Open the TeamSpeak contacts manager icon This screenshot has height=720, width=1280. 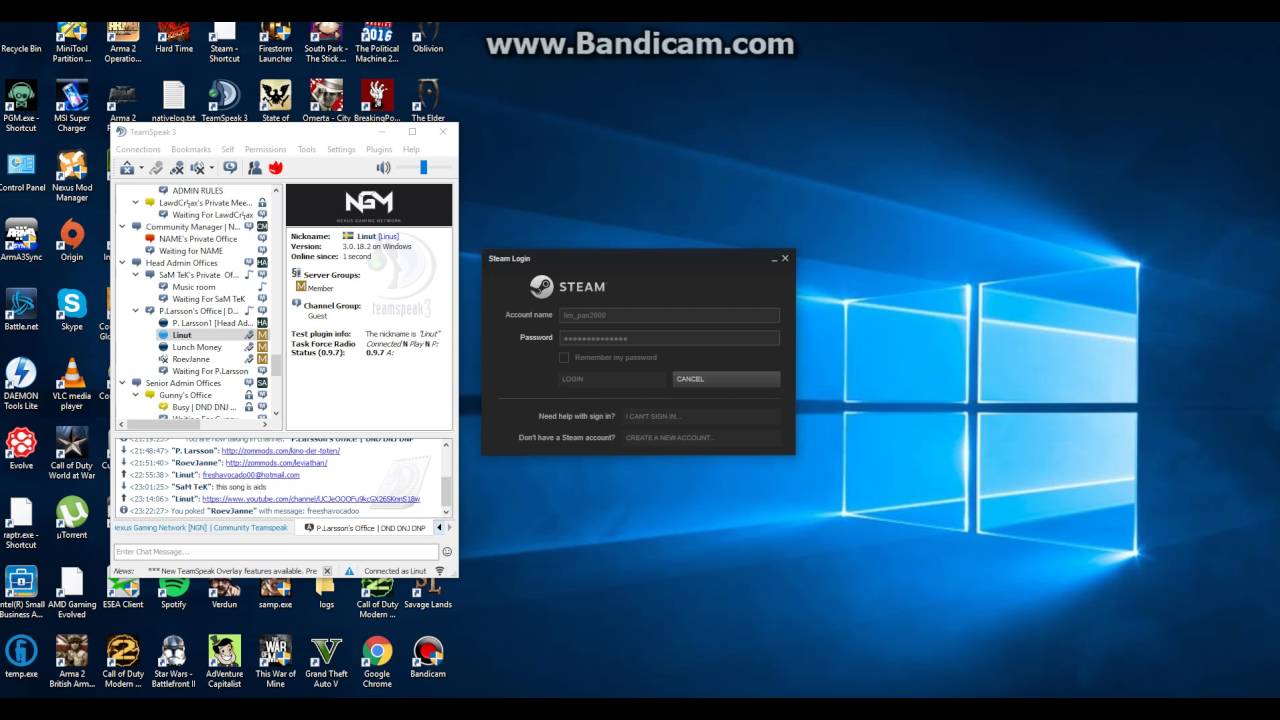coord(254,168)
